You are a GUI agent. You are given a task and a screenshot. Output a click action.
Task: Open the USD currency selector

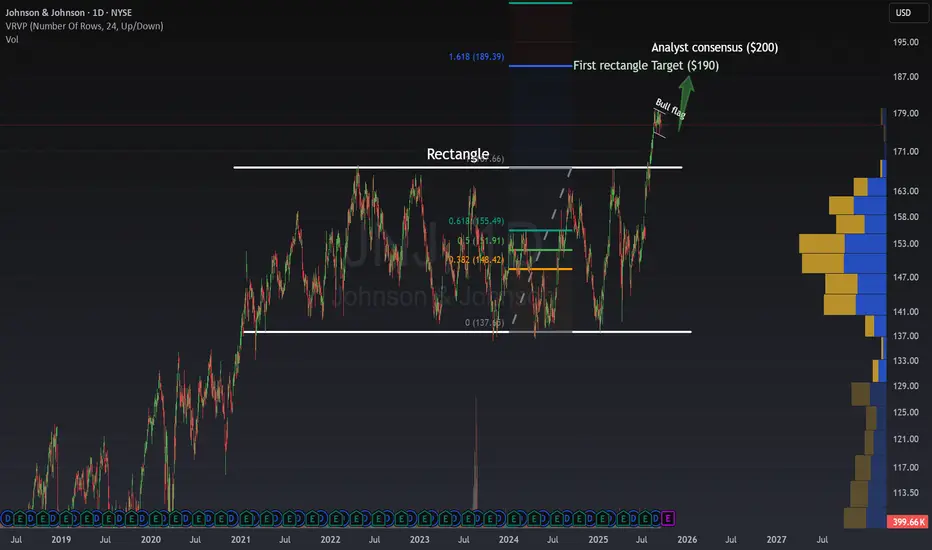pyautogui.click(x=908, y=12)
